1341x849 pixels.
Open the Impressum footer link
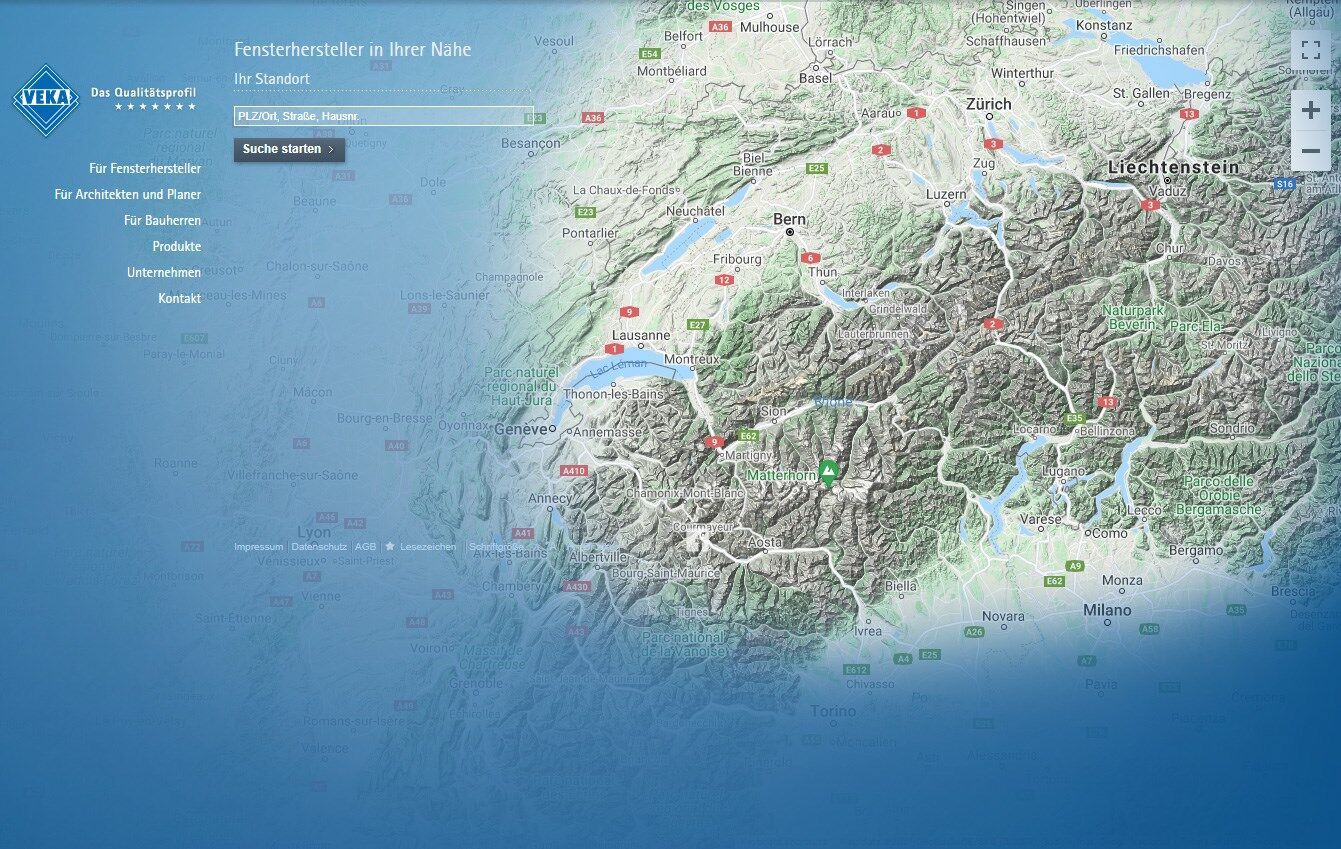click(x=258, y=547)
